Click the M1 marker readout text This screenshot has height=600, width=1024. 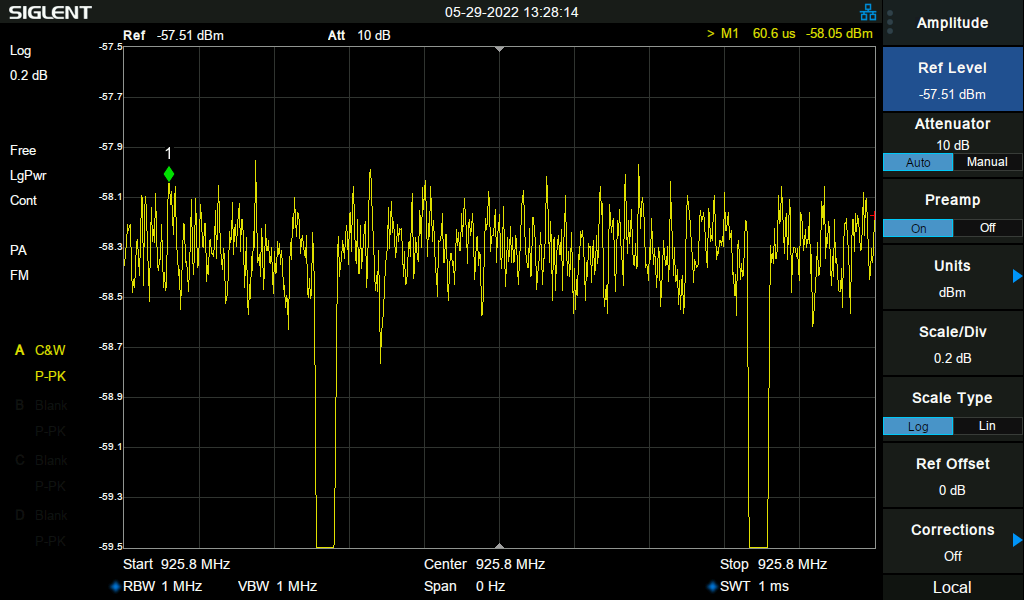[x=790, y=33]
